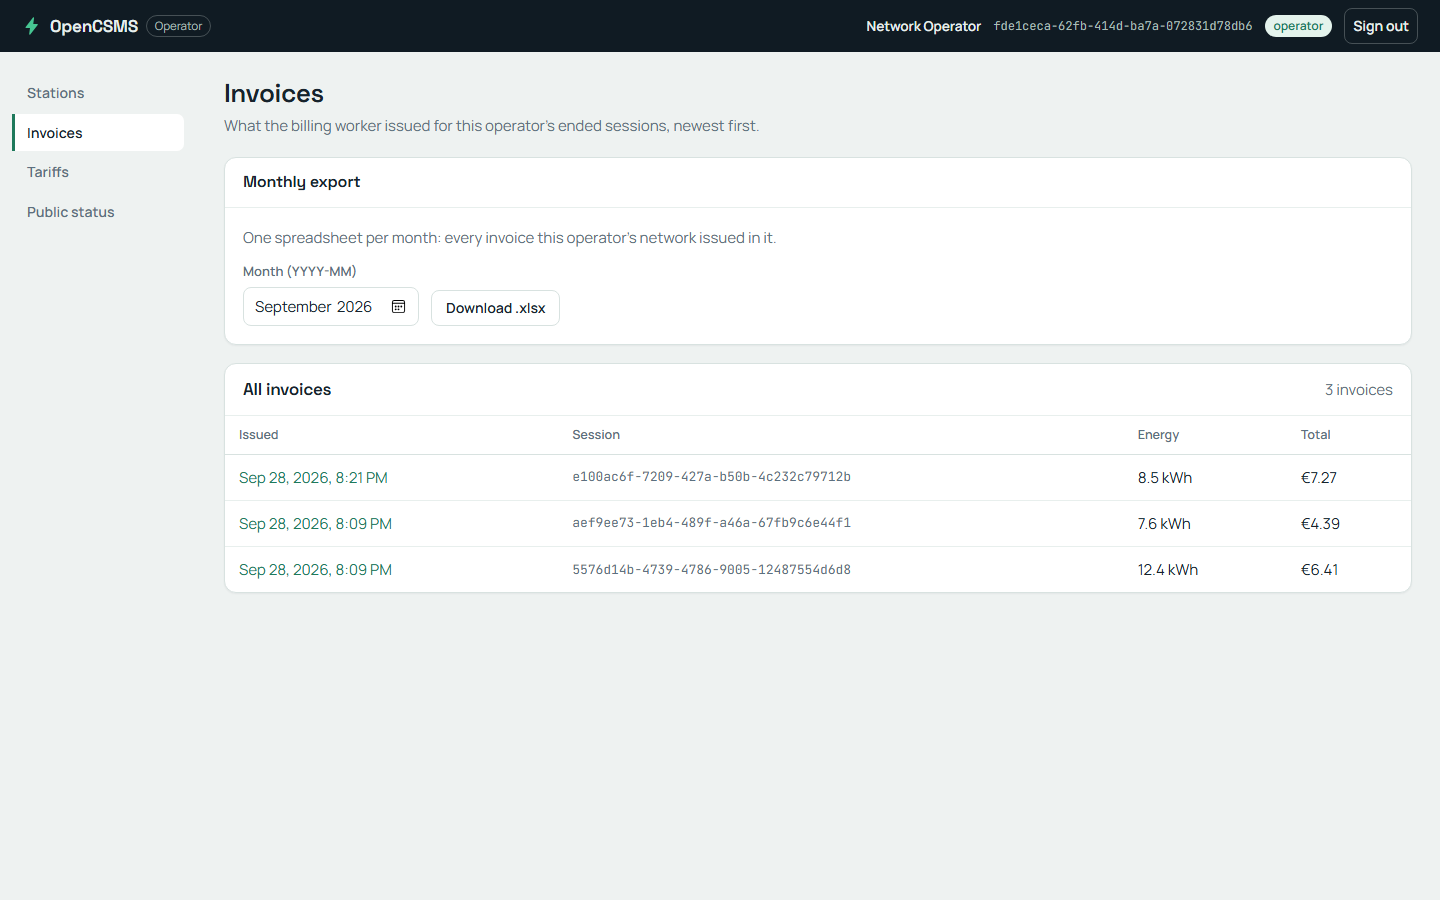Click the Invoices page title

(274, 93)
